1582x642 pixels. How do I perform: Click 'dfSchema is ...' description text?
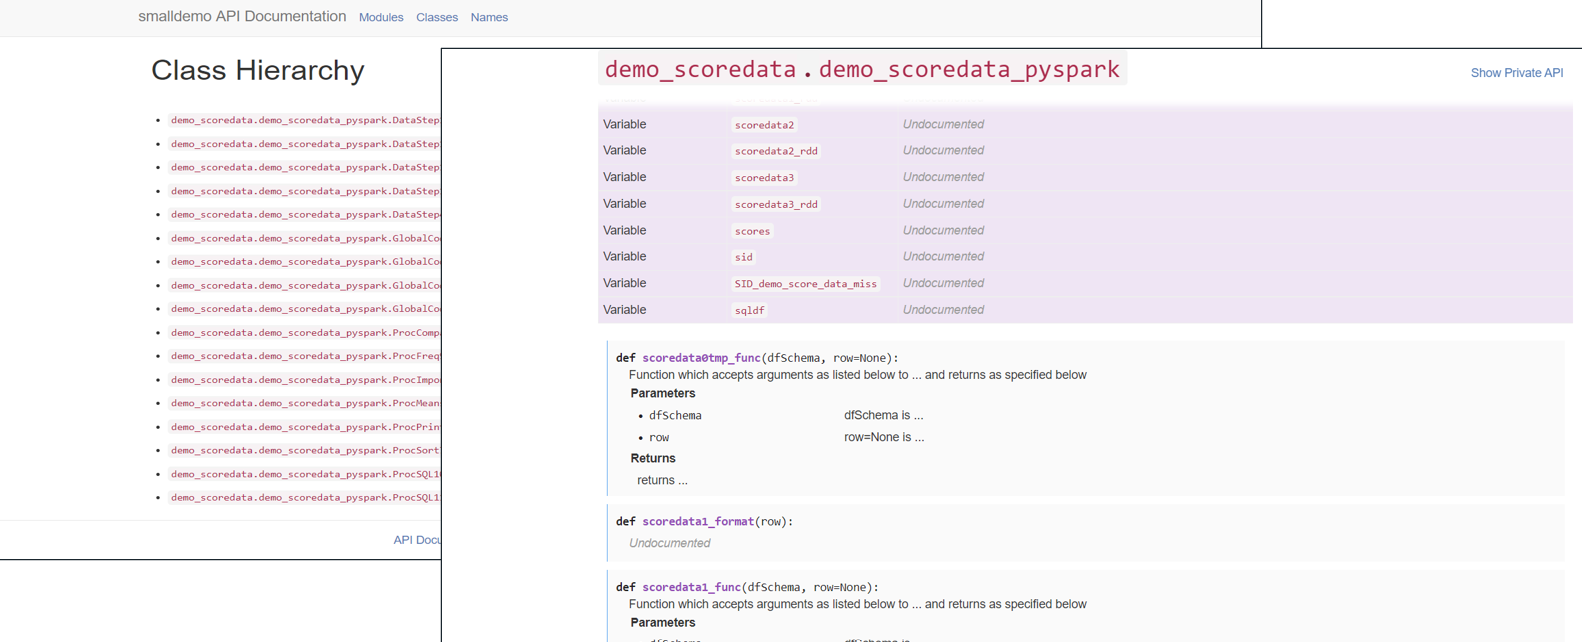coord(883,415)
